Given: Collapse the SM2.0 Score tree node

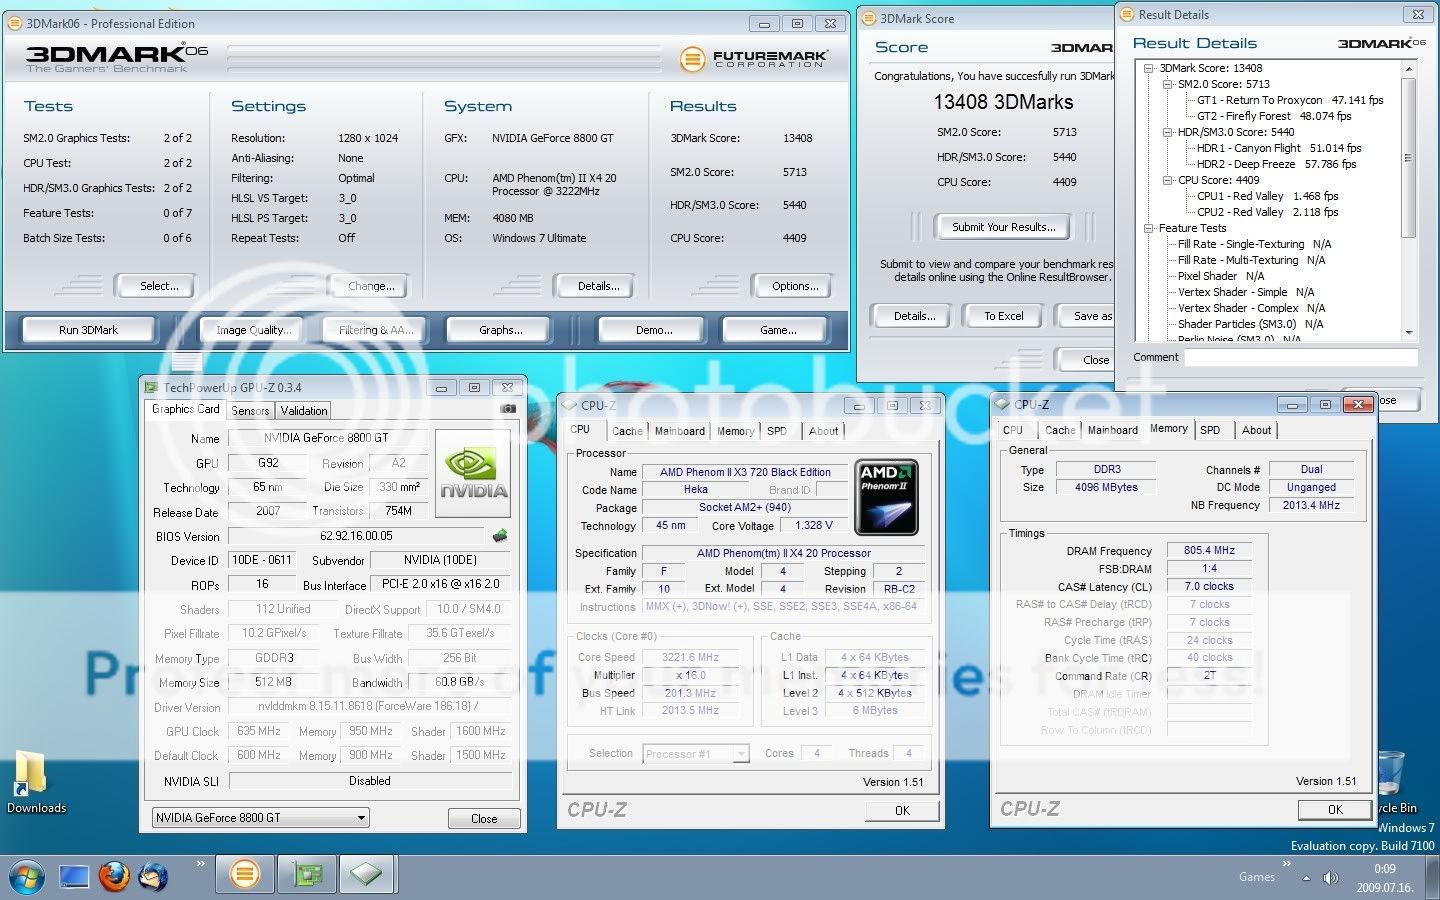Looking at the screenshot, I should (x=1167, y=85).
